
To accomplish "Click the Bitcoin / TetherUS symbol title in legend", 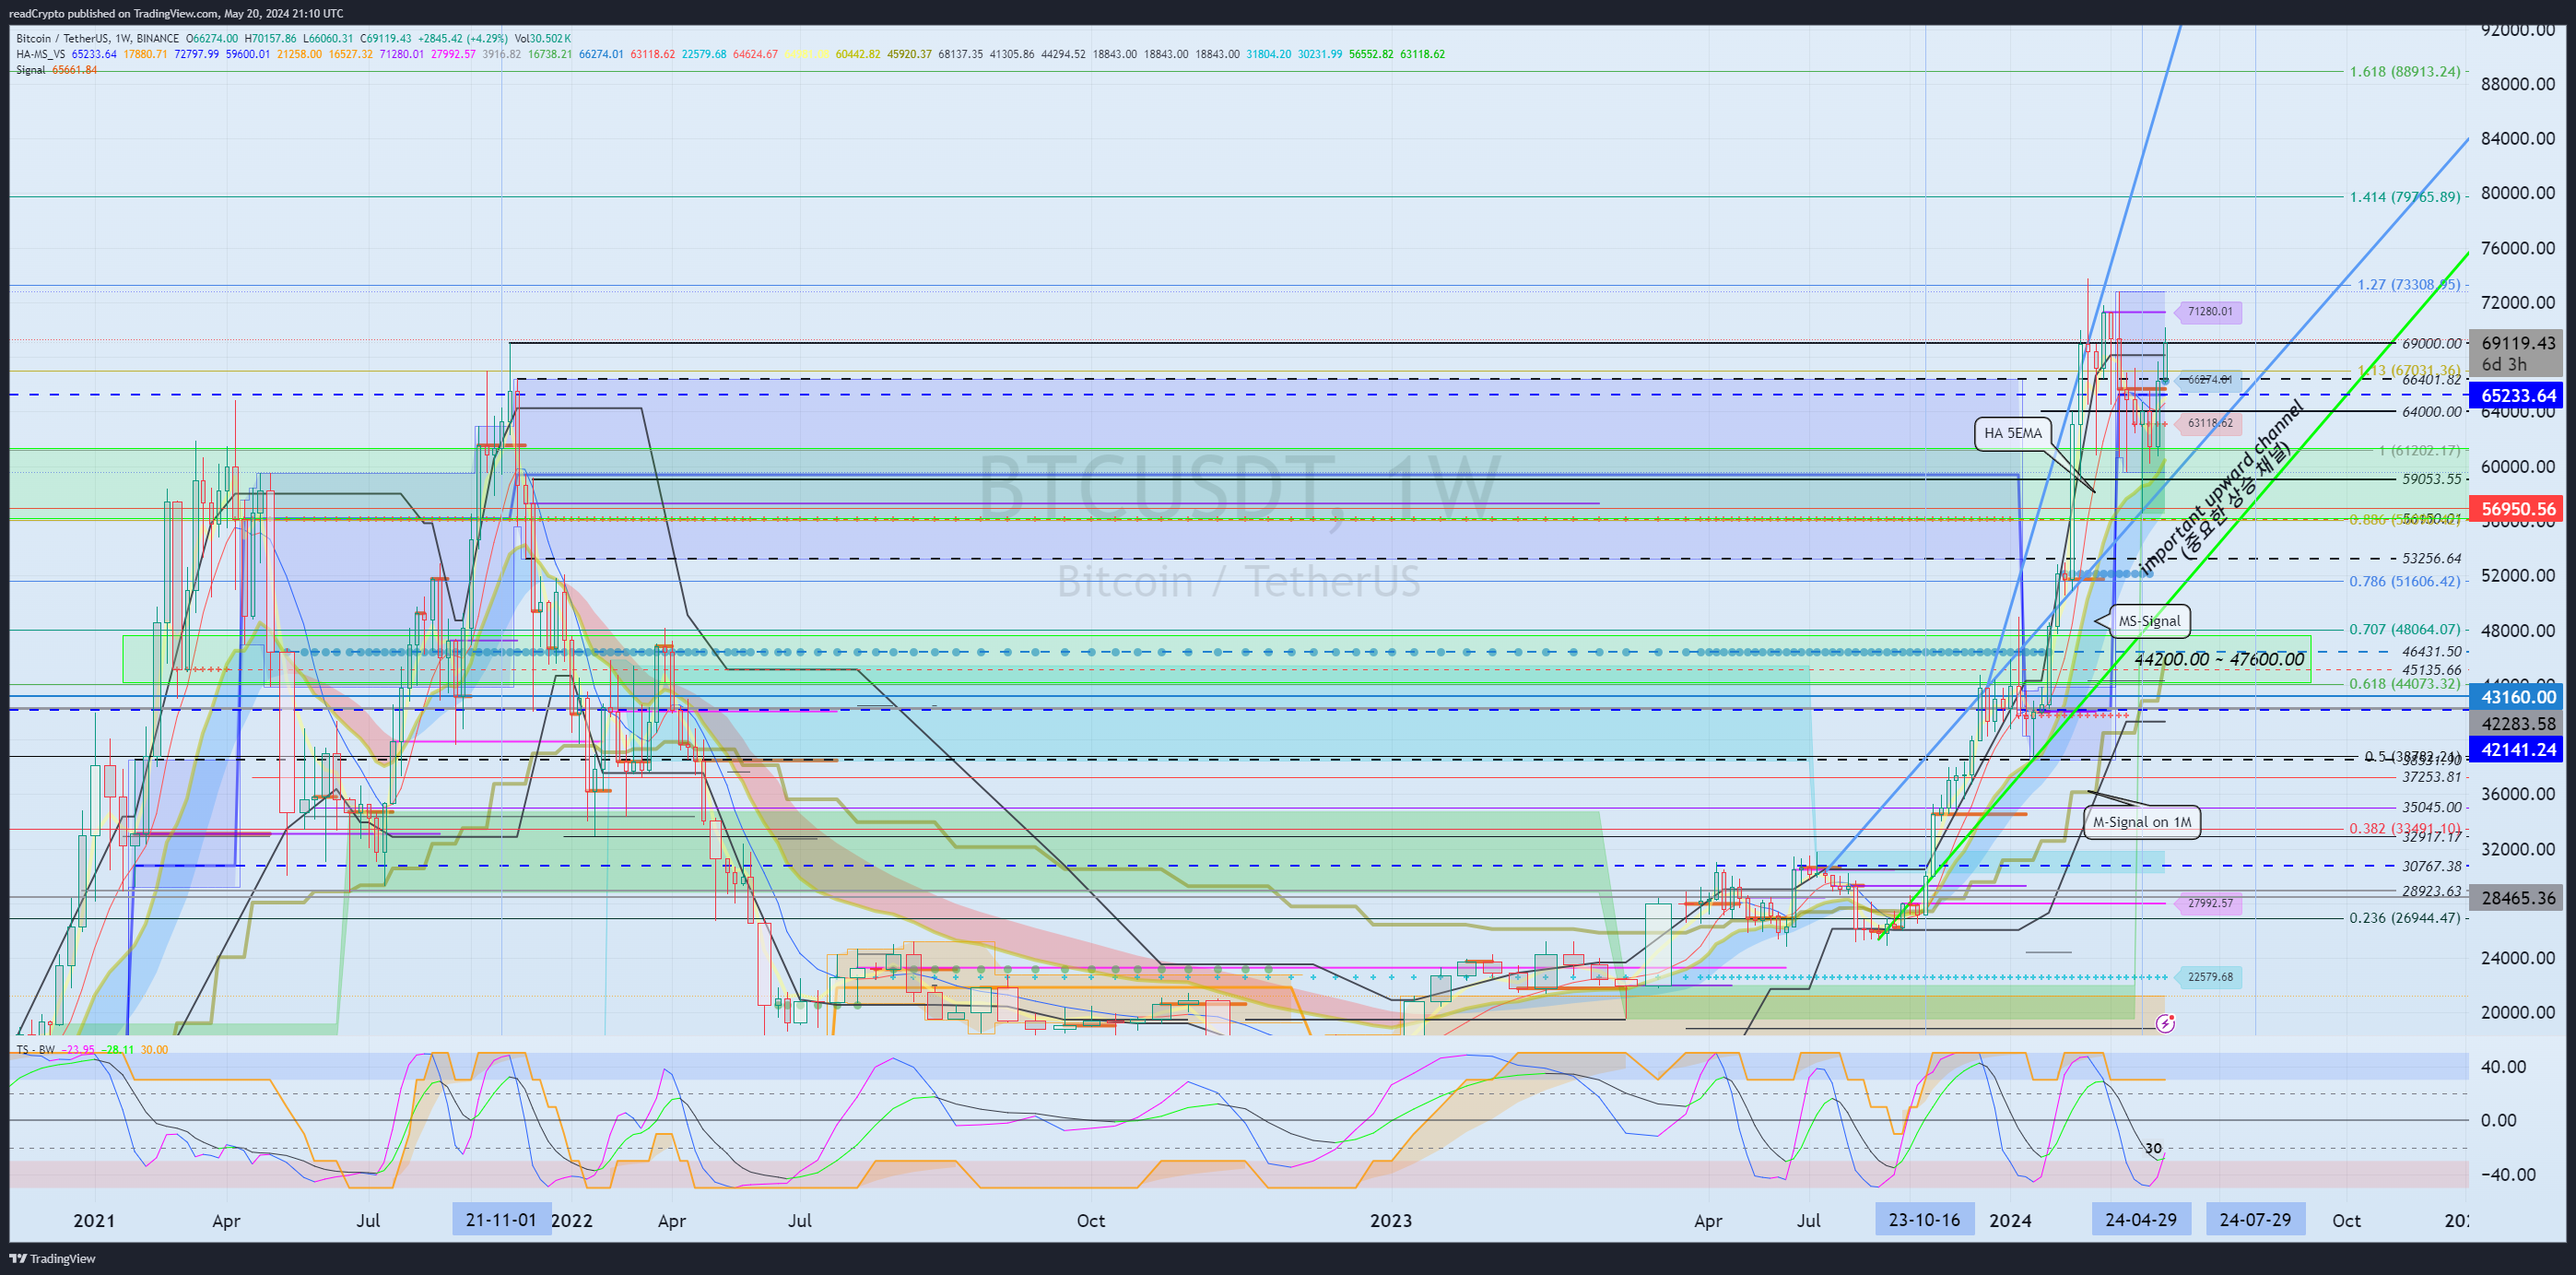I will click(60, 38).
